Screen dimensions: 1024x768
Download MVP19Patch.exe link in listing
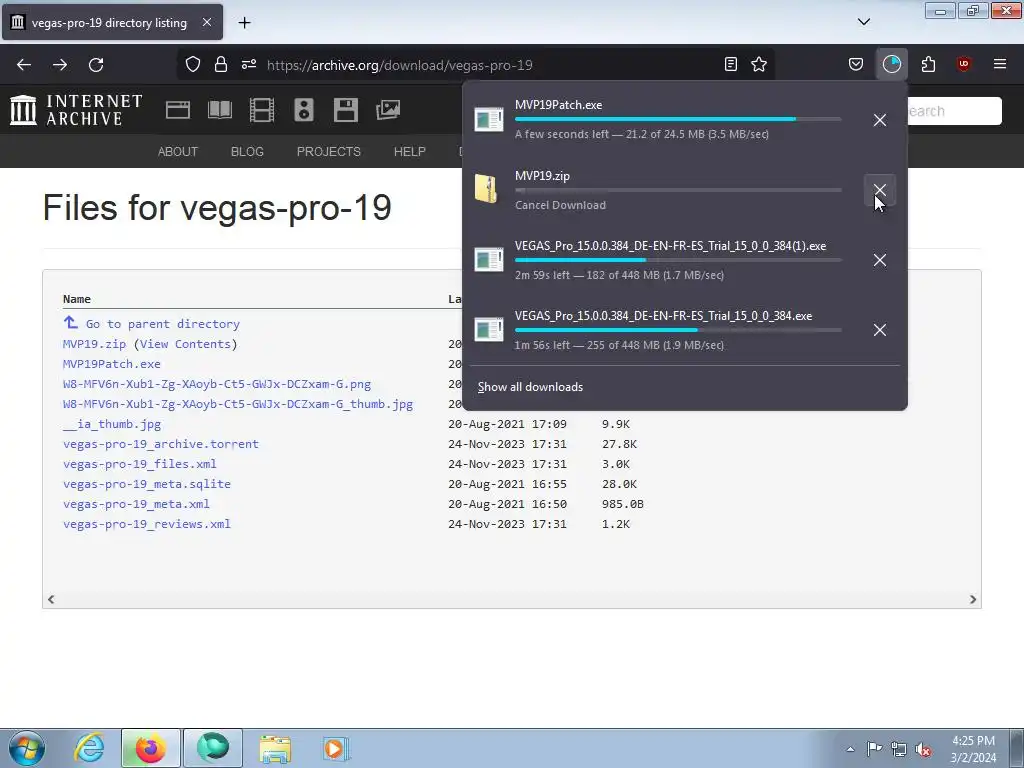112,364
